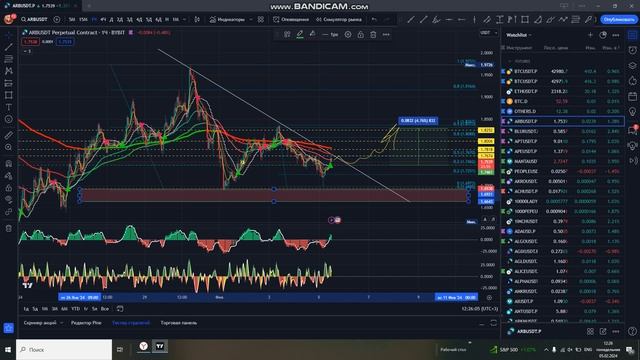Screen dimensions: 640x360
Task: Select the geometric shapes tool
Action: click(9, 95)
